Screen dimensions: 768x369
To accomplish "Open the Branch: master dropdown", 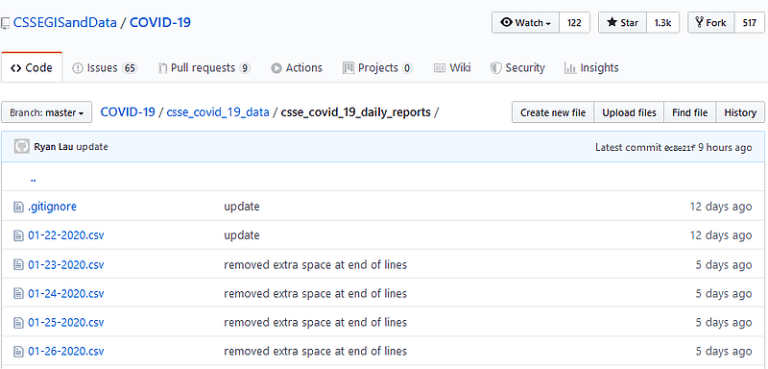I will point(47,113).
